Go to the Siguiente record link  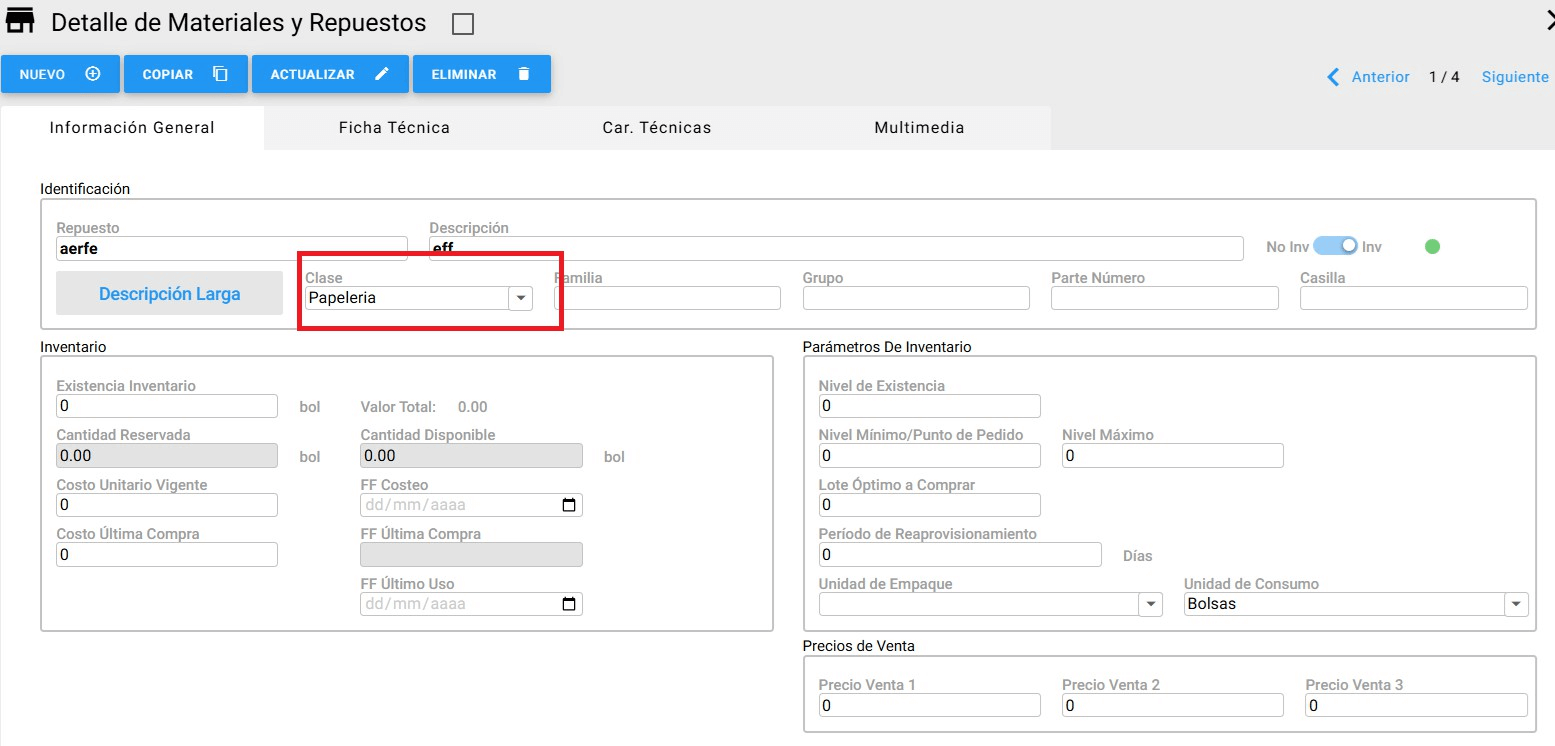1515,77
